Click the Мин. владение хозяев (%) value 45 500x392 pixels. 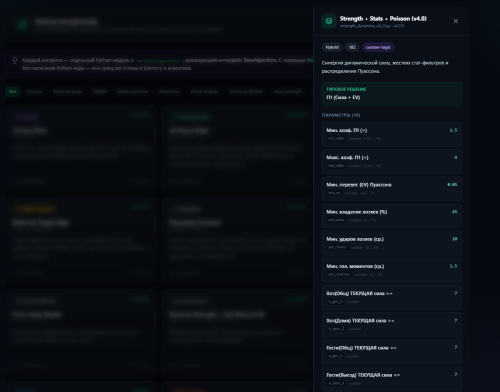tap(454, 212)
